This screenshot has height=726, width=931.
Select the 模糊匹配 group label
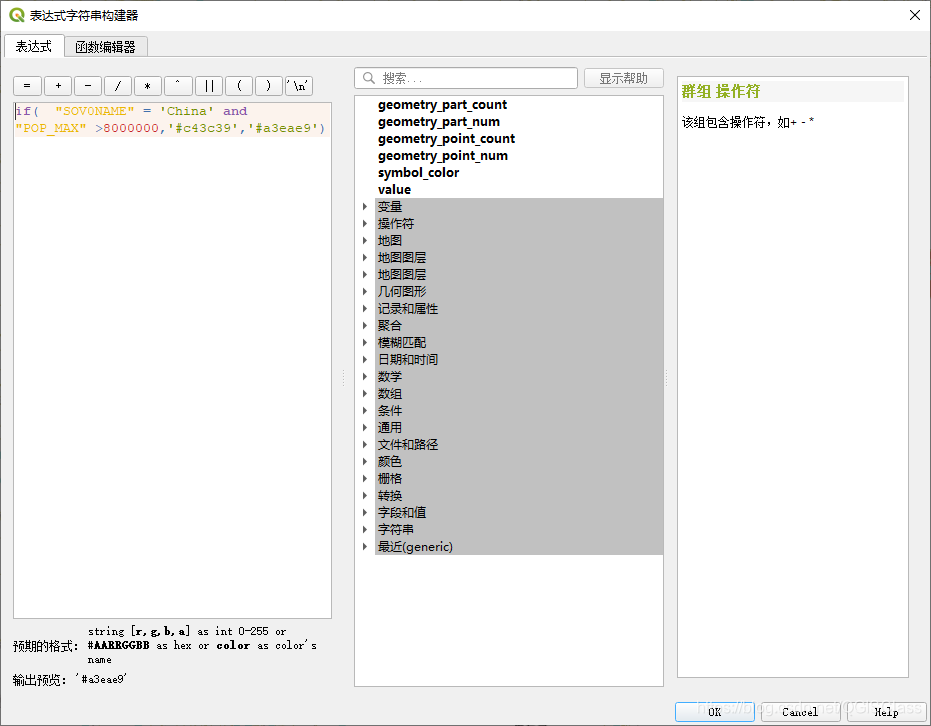click(x=402, y=343)
